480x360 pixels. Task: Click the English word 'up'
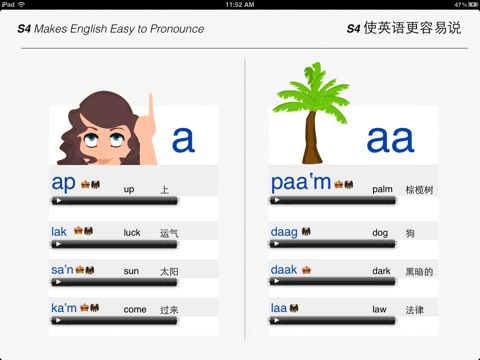129,190
